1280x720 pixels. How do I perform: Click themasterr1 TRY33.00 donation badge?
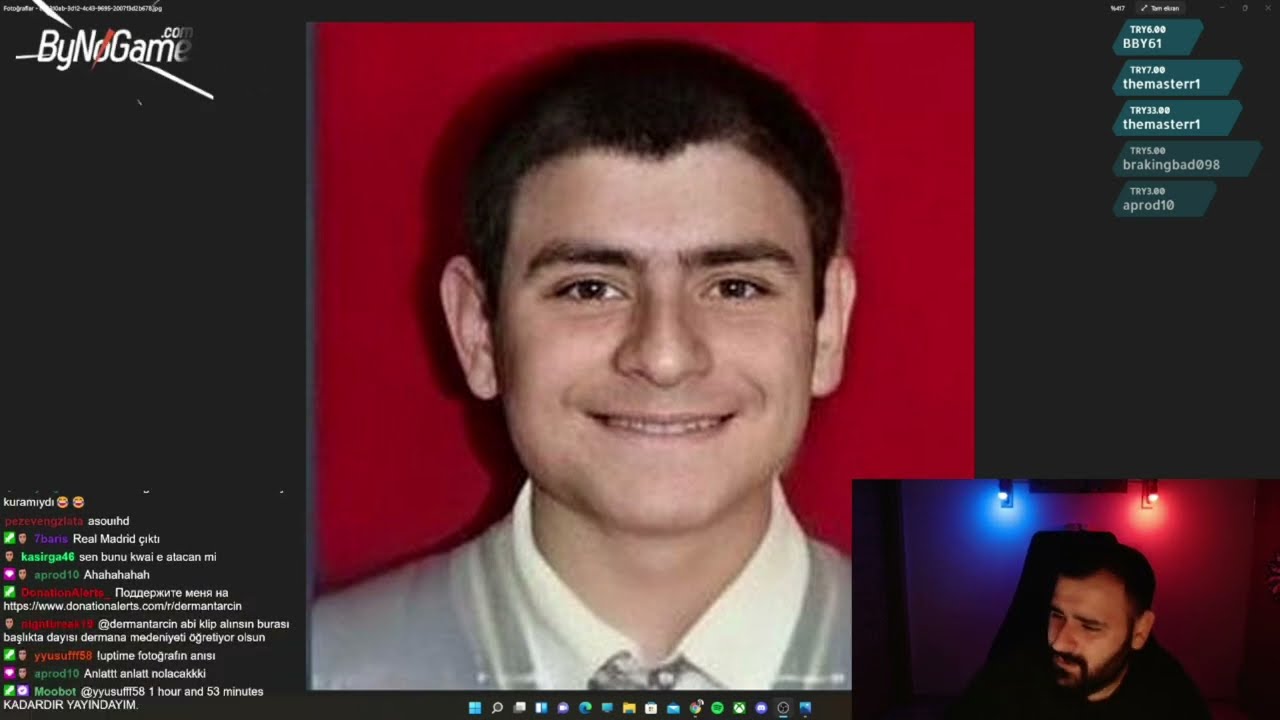tap(1177, 117)
